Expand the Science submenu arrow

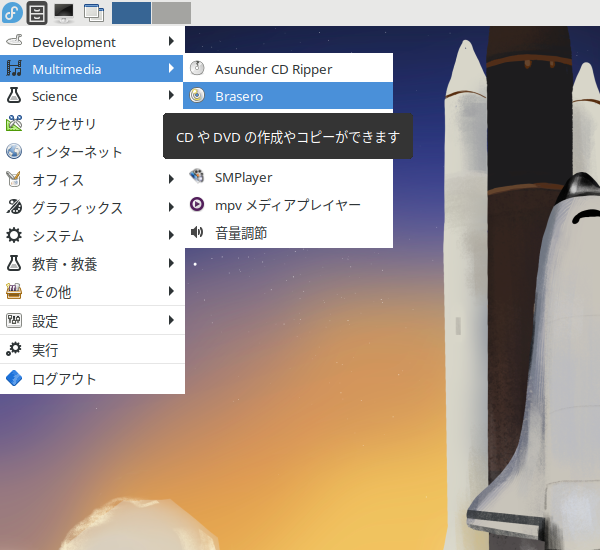pos(171,95)
